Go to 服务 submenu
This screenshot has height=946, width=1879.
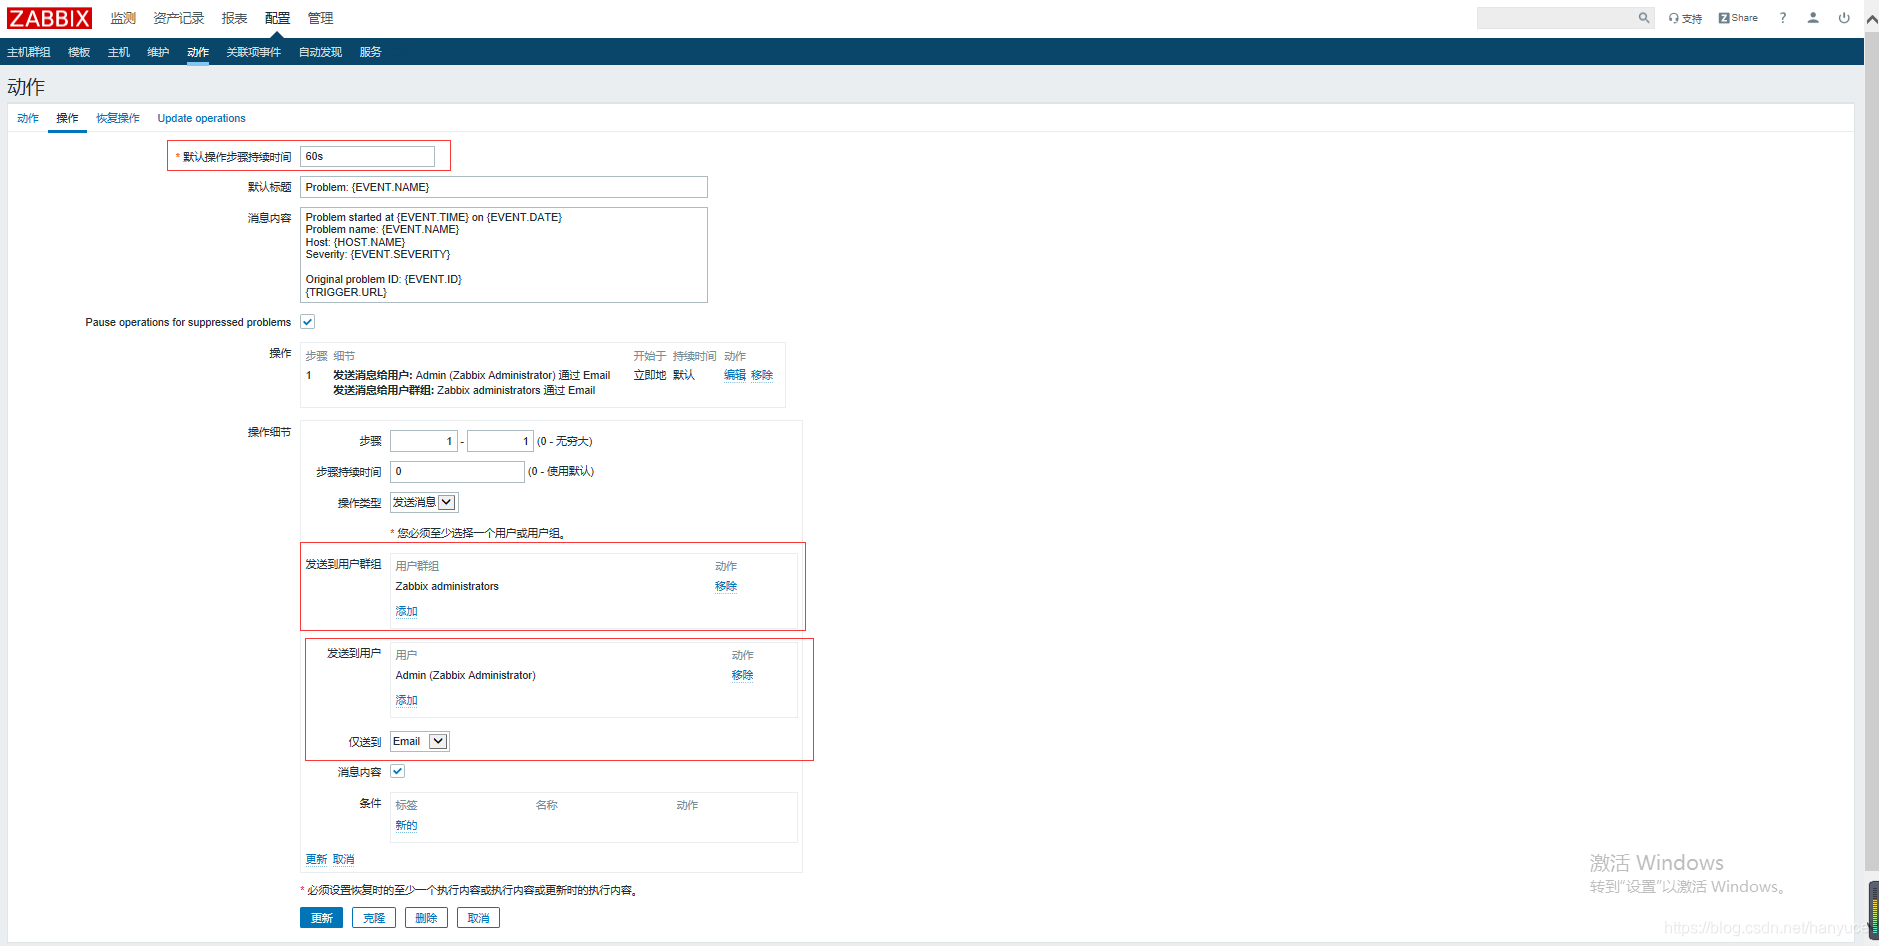tap(370, 52)
